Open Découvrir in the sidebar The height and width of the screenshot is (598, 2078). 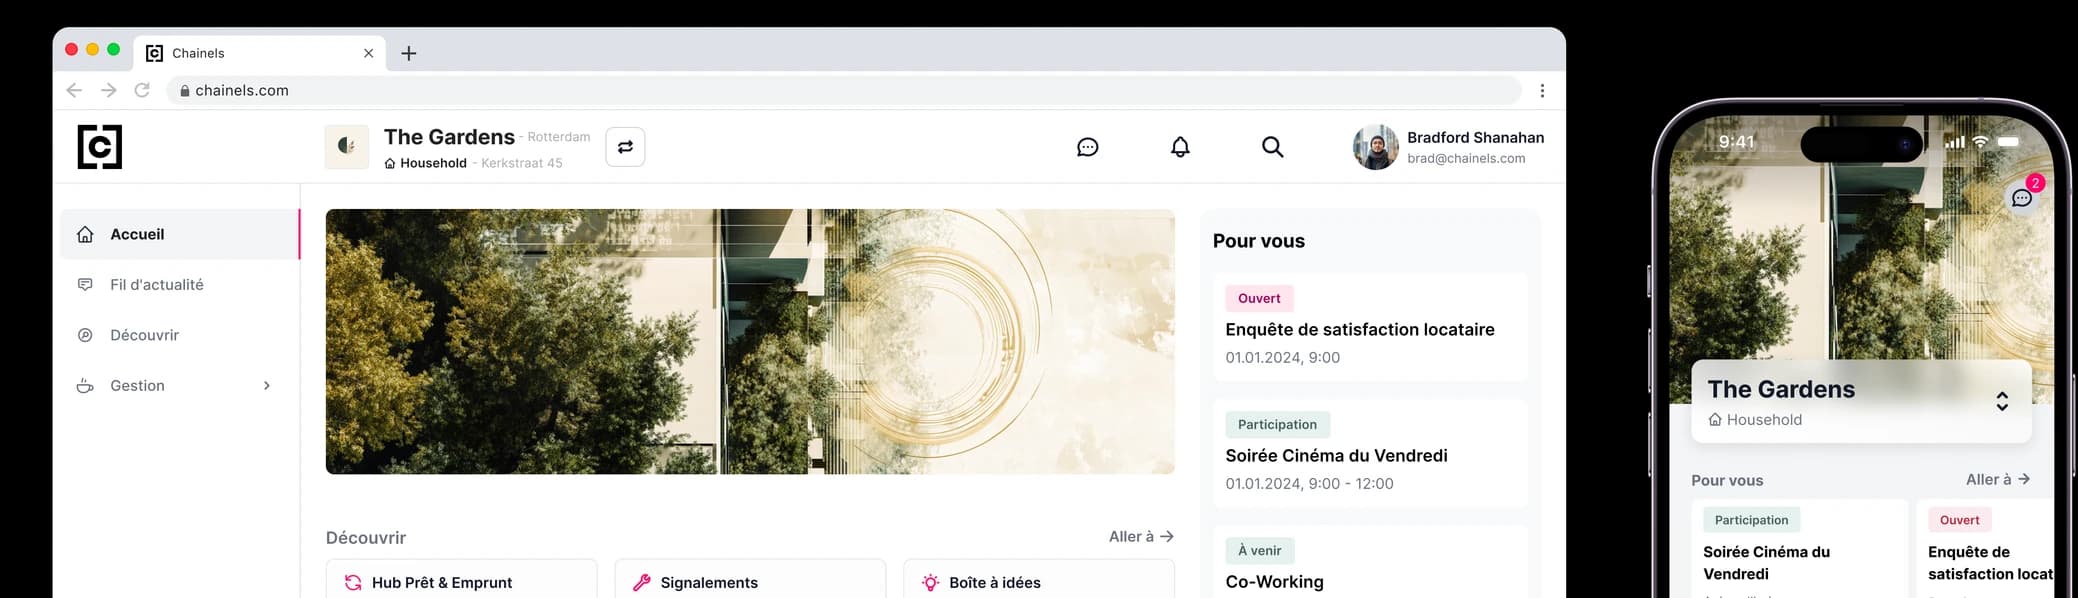tap(180, 335)
